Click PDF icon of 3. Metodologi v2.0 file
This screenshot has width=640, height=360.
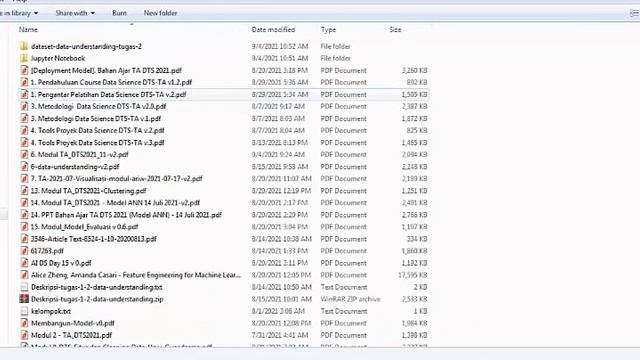point(24,107)
